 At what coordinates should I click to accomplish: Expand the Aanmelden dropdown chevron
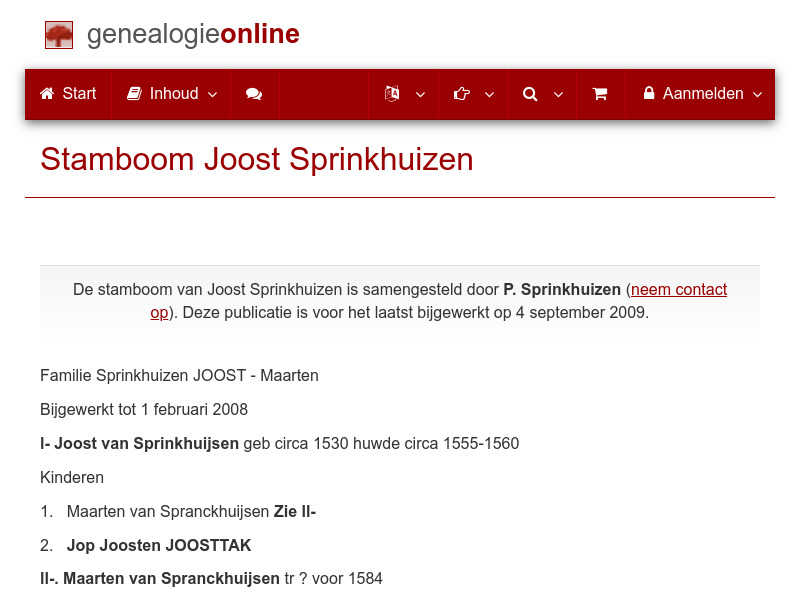pos(757,95)
